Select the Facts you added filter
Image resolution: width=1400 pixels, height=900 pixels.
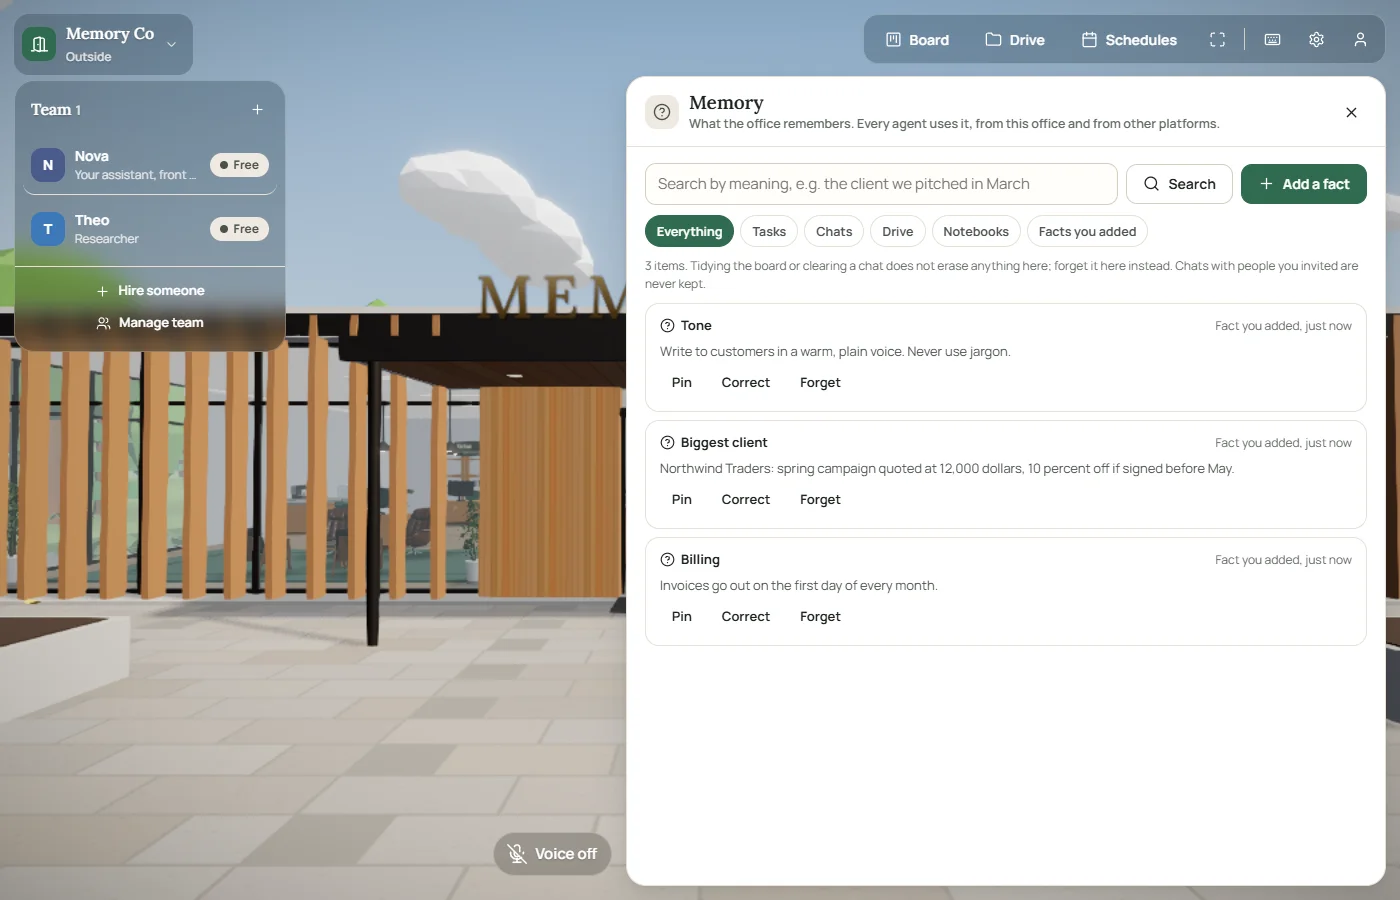[1087, 231]
